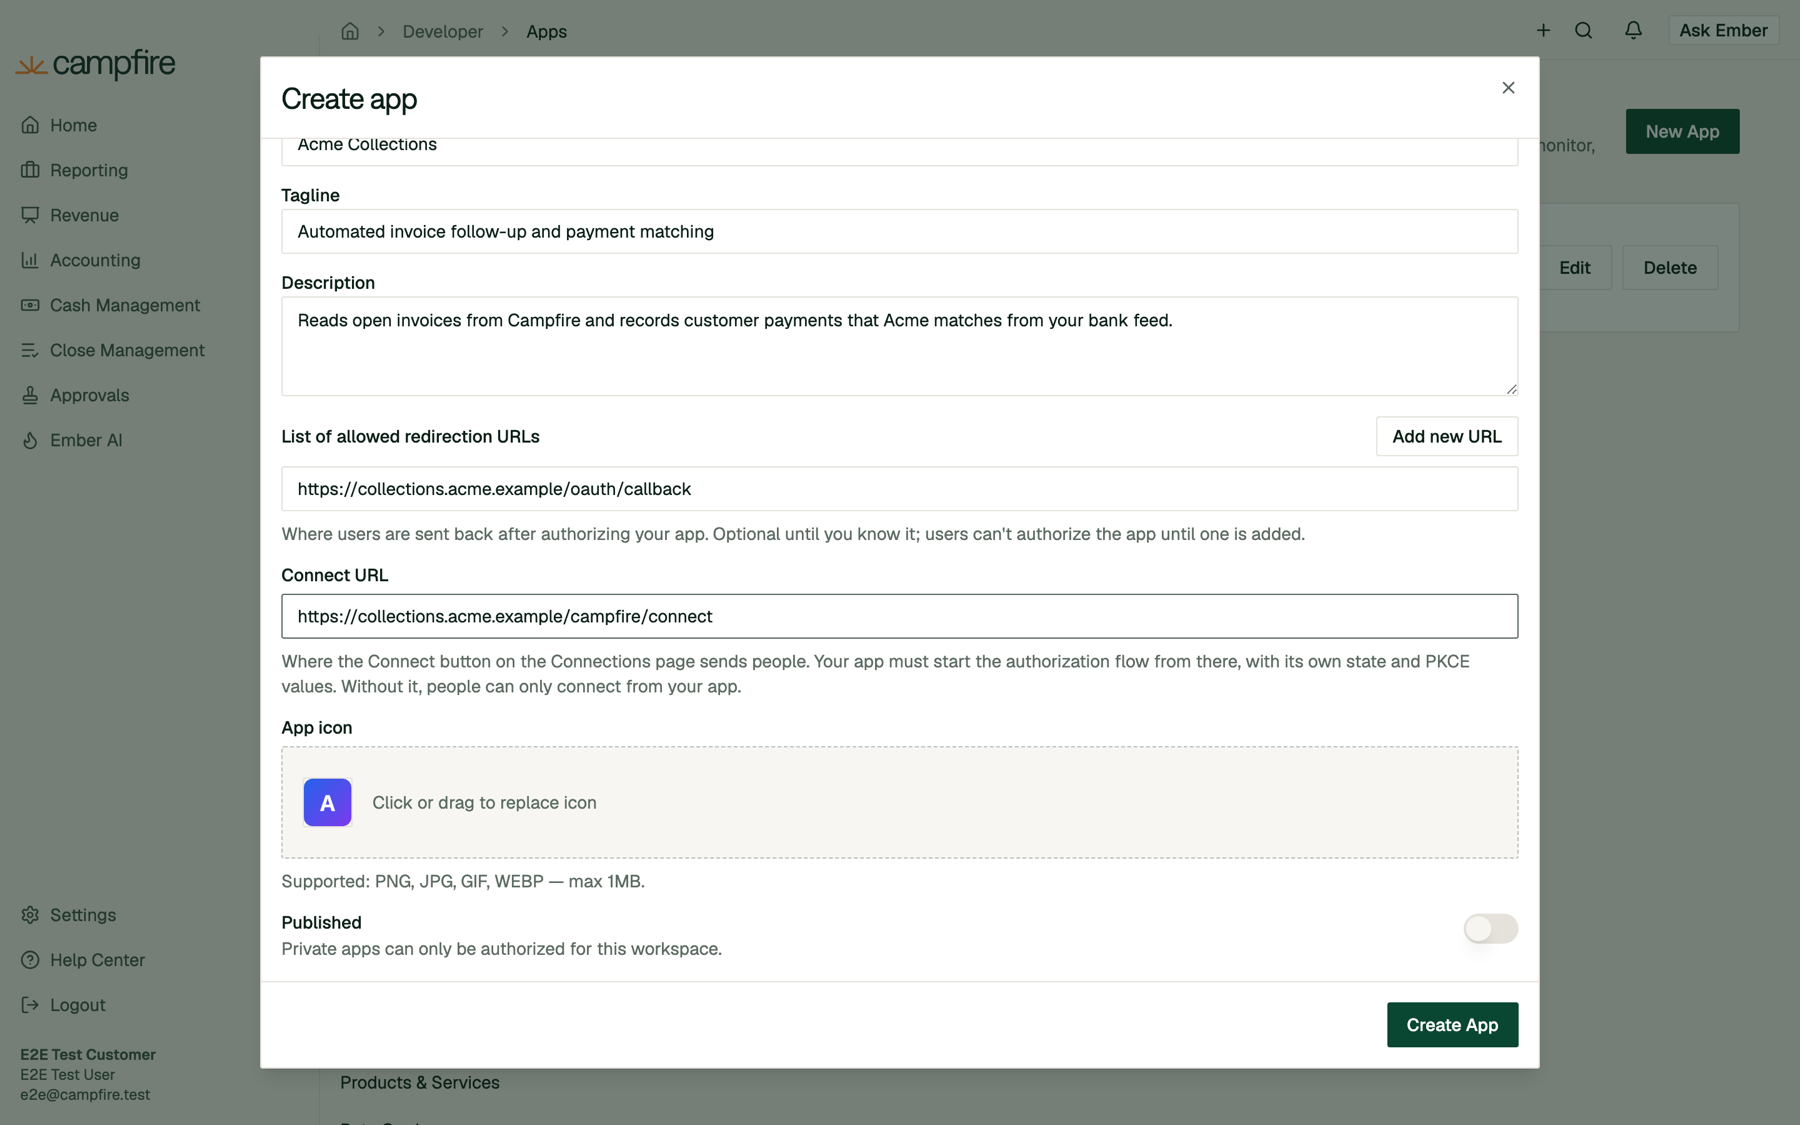Open Settings in sidebar
Screen dimensions: 1800x1125
pyautogui.click(x=83, y=915)
